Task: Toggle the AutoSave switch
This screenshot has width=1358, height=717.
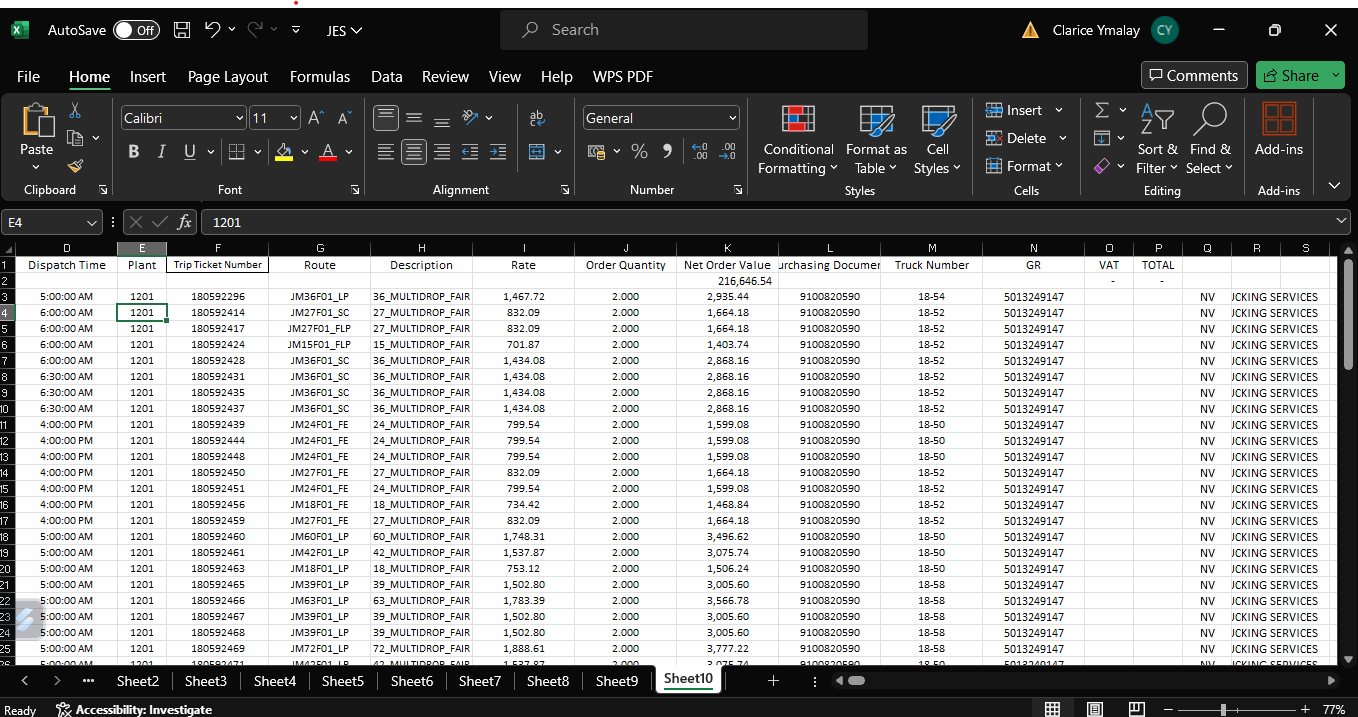Action: (x=136, y=30)
